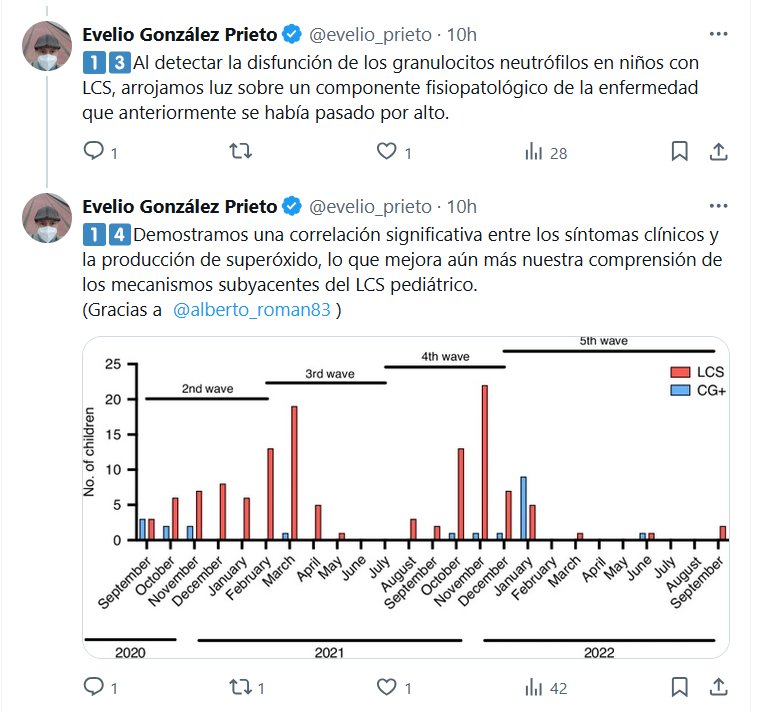762x712 pixels.
Task: Reply to the tweet with the chart
Action: pos(94,687)
